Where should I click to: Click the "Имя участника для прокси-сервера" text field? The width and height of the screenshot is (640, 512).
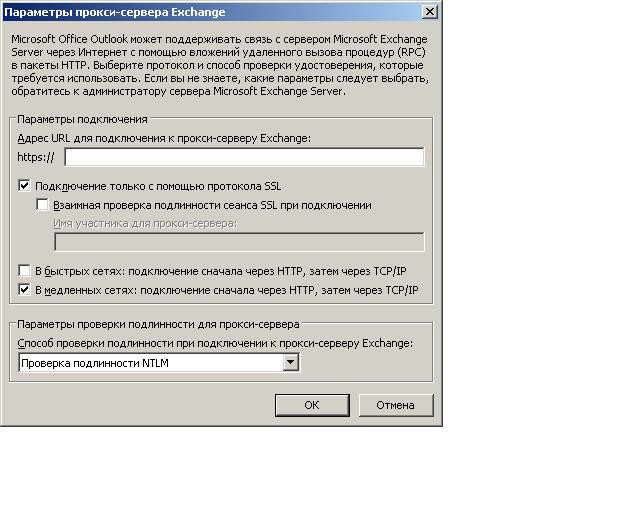coord(238,242)
